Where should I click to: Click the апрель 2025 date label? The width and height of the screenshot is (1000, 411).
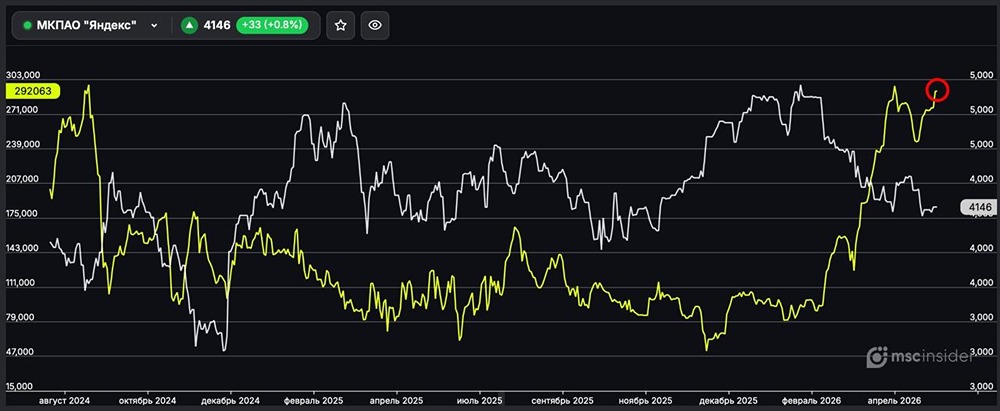click(x=397, y=400)
